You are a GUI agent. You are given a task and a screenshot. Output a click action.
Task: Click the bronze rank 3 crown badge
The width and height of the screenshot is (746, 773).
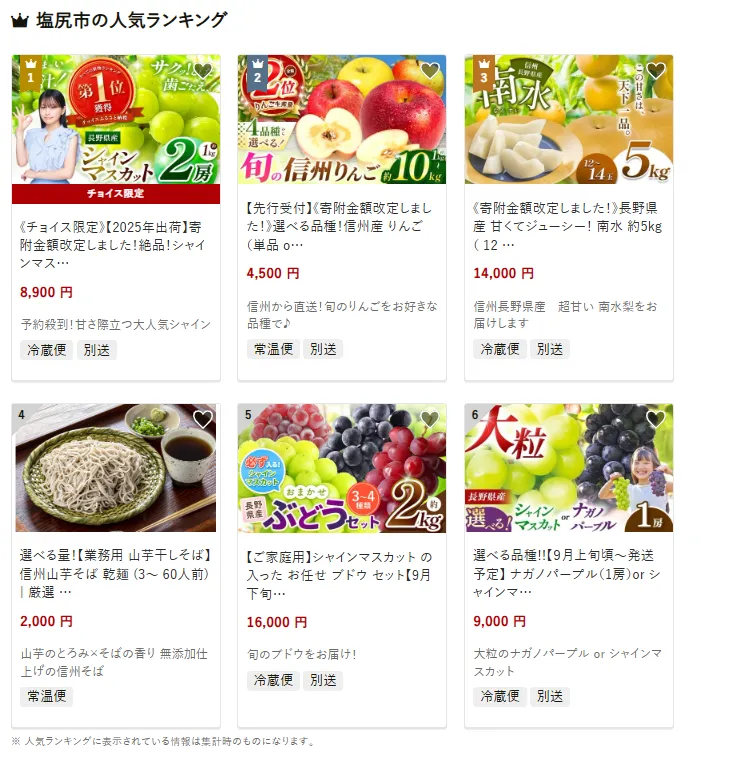pyautogui.click(x=484, y=72)
